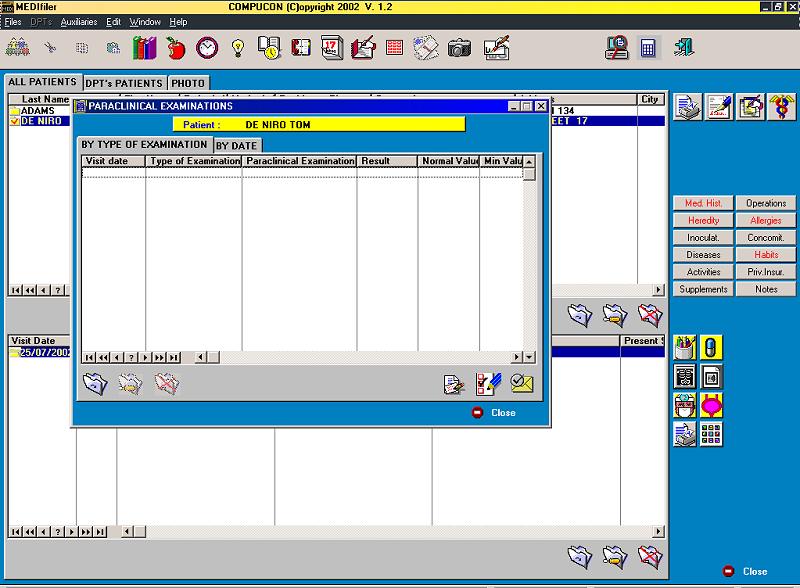Image resolution: width=800 pixels, height=588 pixels.
Task: Click the Concomit. button
Action: click(766, 237)
